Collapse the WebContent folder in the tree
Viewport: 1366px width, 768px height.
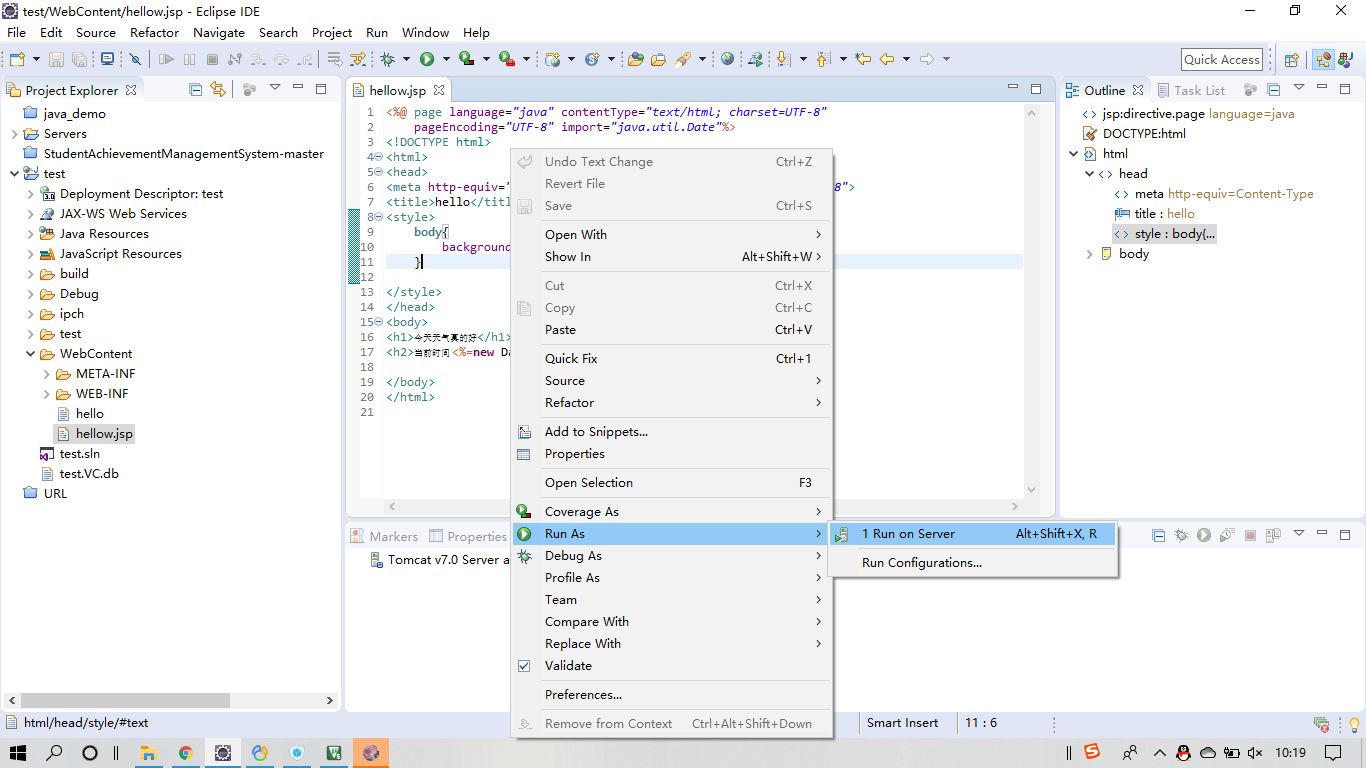coord(31,354)
